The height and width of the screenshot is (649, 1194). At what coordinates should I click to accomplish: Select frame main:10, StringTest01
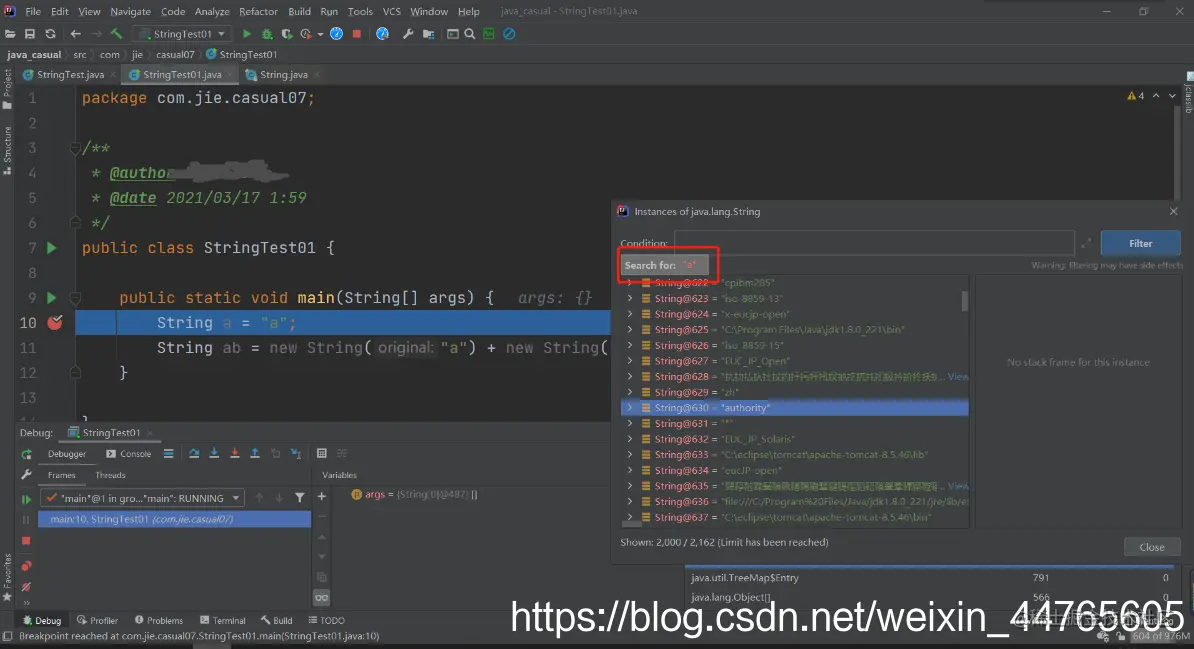[x=174, y=519]
